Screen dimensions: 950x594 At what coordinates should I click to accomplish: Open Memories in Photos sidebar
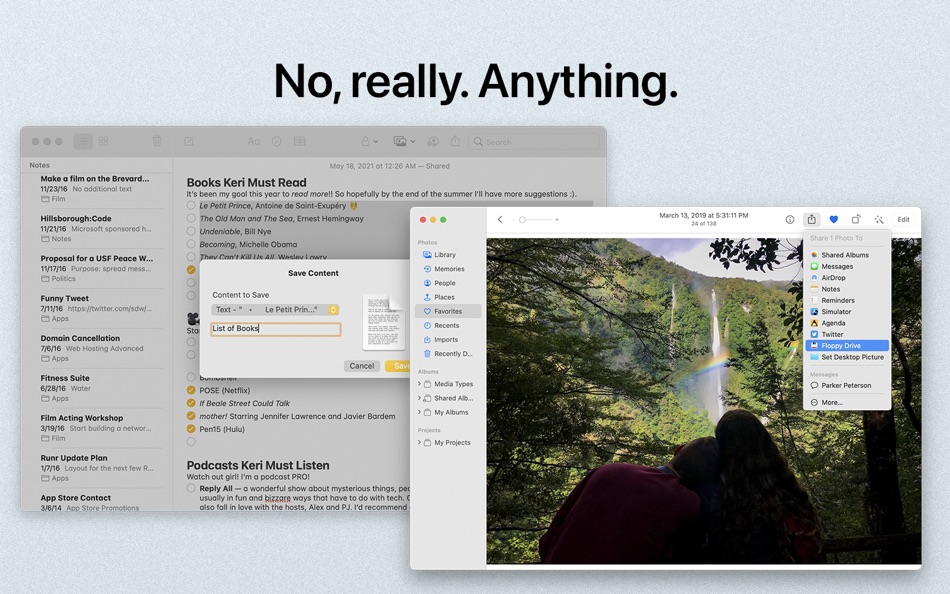coord(448,269)
